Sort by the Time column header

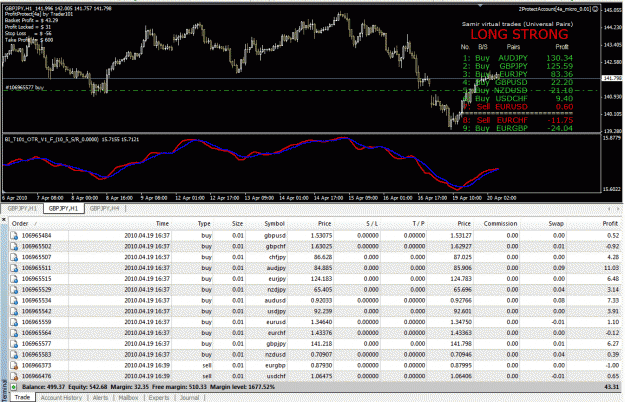click(x=162, y=224)
